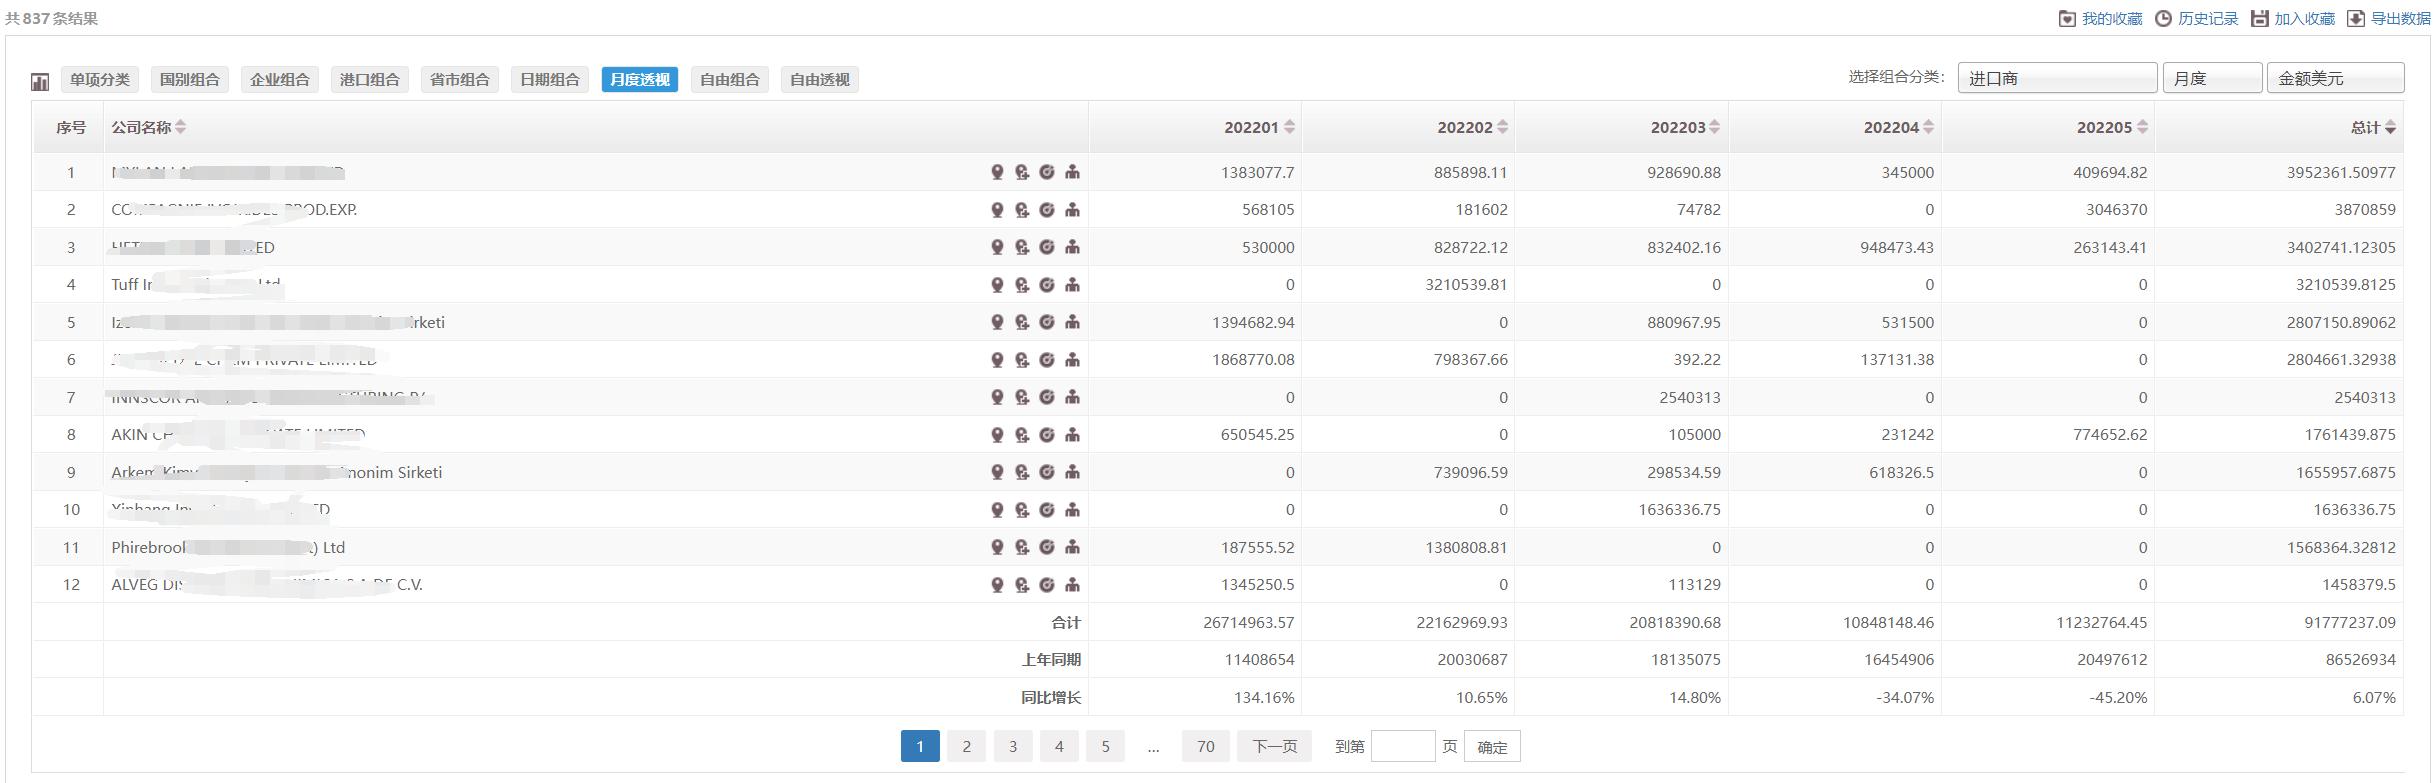The width and height of the screenshot is (2436, 783).
Task: Sort the 202203 column
Action: click(x=1715, y=127)
